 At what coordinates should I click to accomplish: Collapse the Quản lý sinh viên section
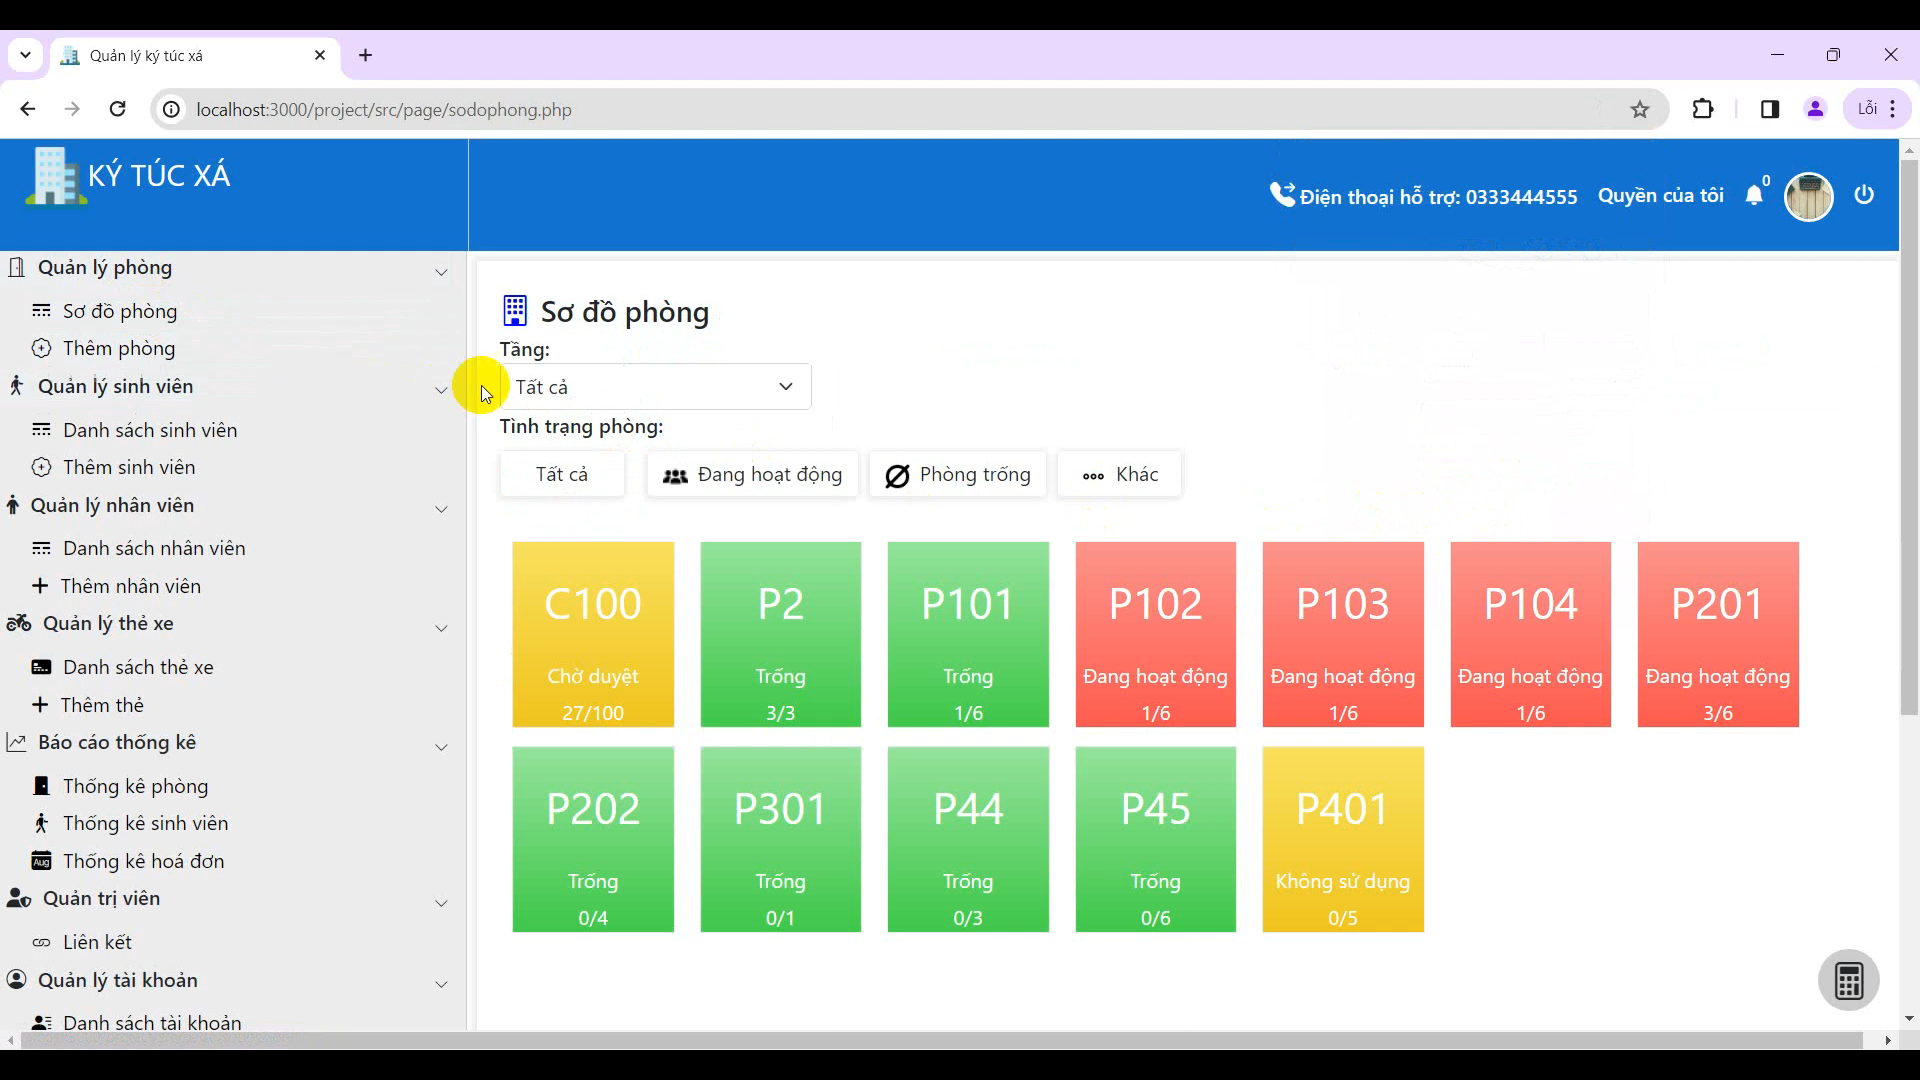(441, 390)
